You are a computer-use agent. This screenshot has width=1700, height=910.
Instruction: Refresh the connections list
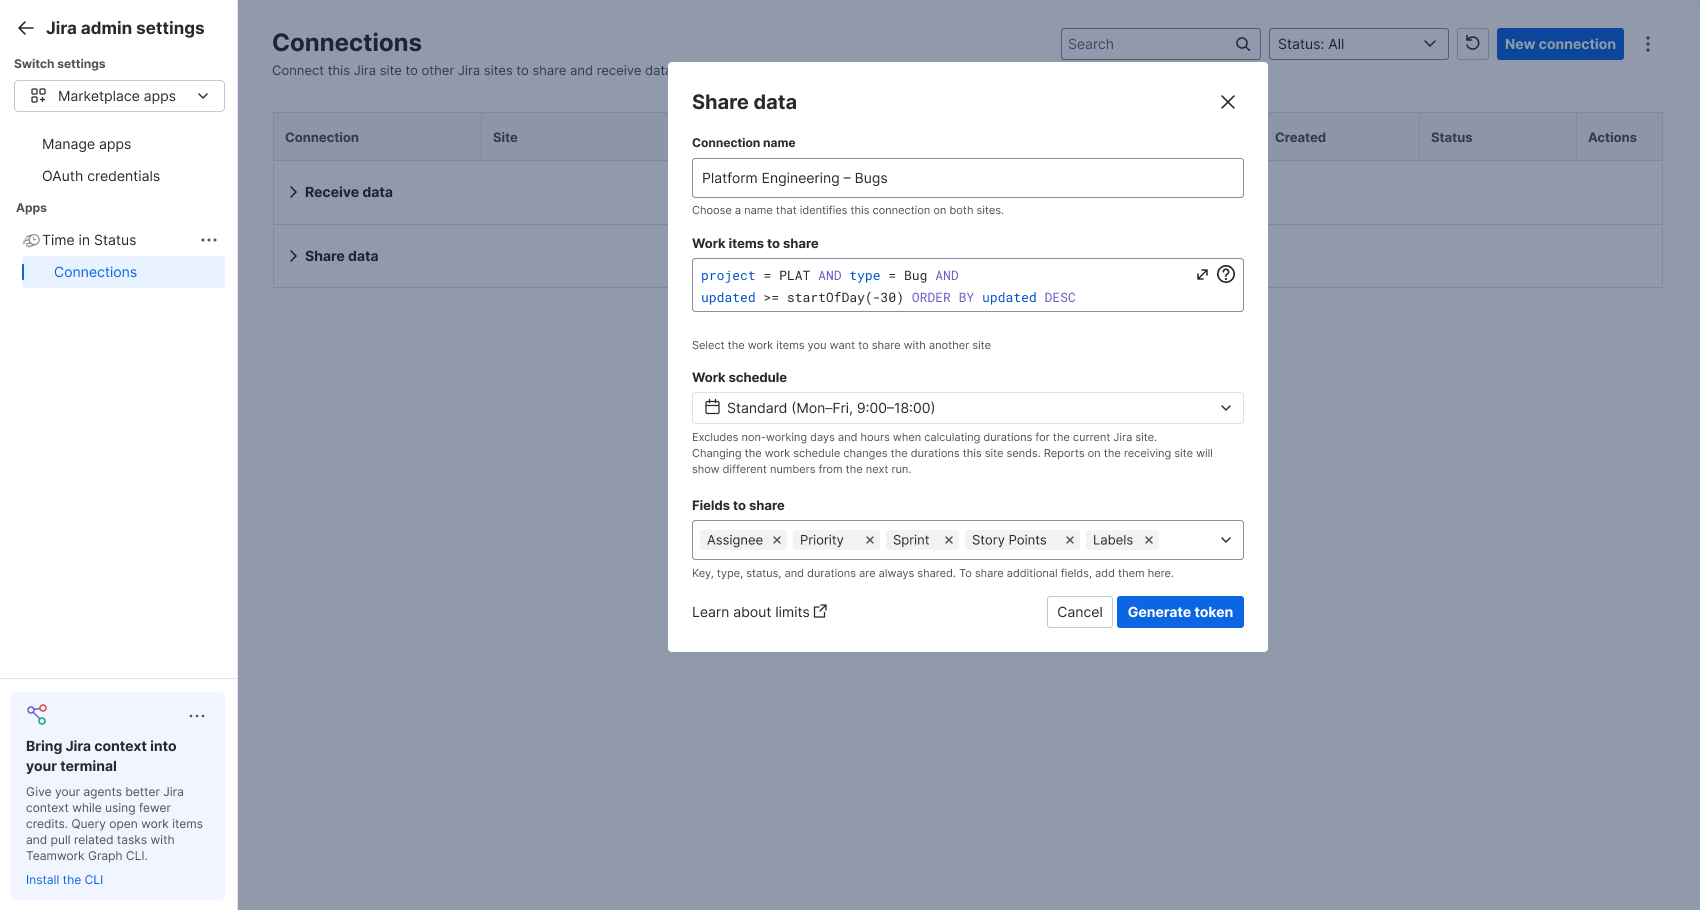1472,44
